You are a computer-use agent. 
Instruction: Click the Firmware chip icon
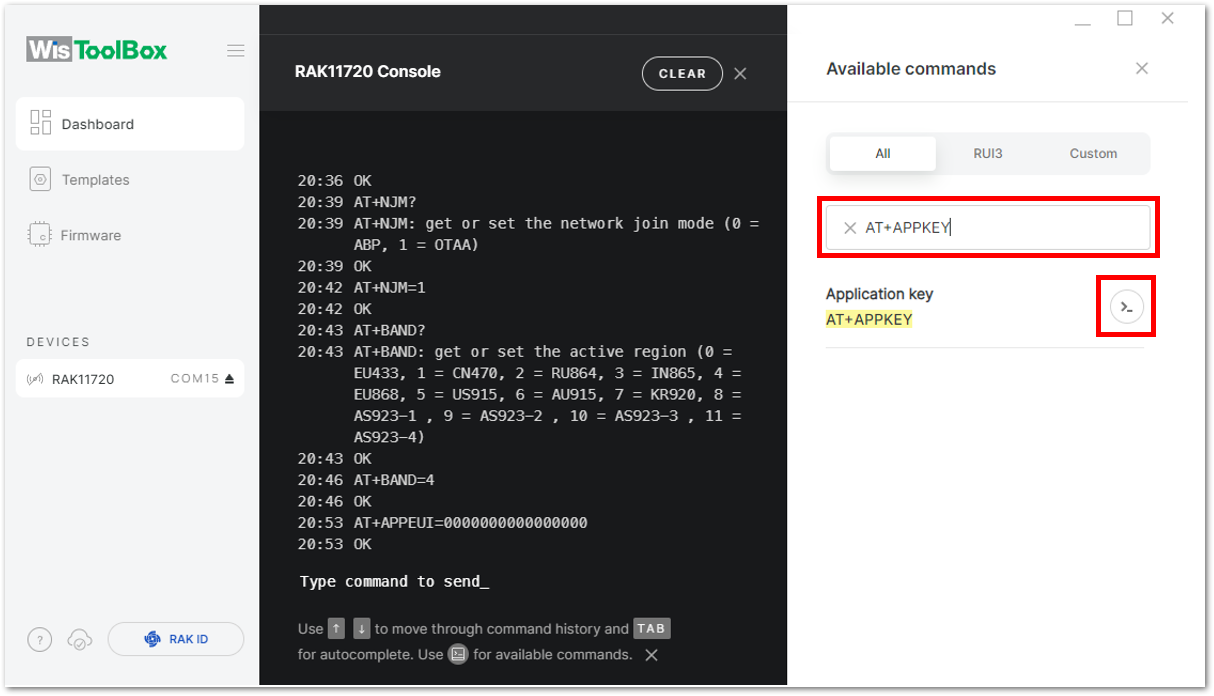[40, 235]
